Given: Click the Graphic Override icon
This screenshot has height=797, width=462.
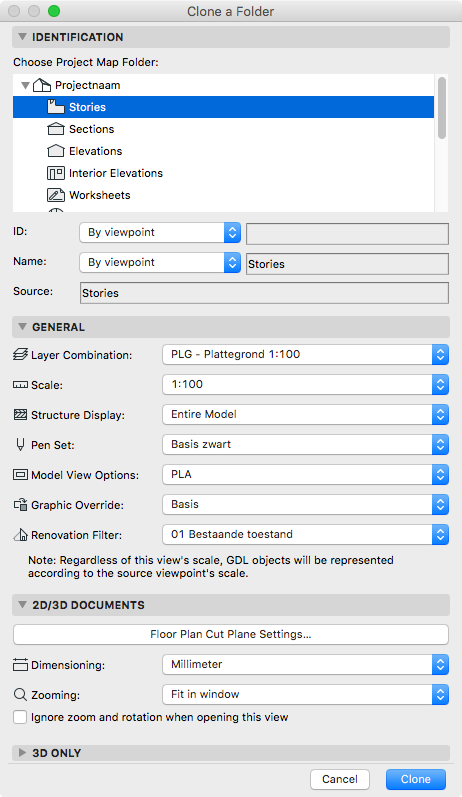Looking at the screenshot, I should [20, 505].
